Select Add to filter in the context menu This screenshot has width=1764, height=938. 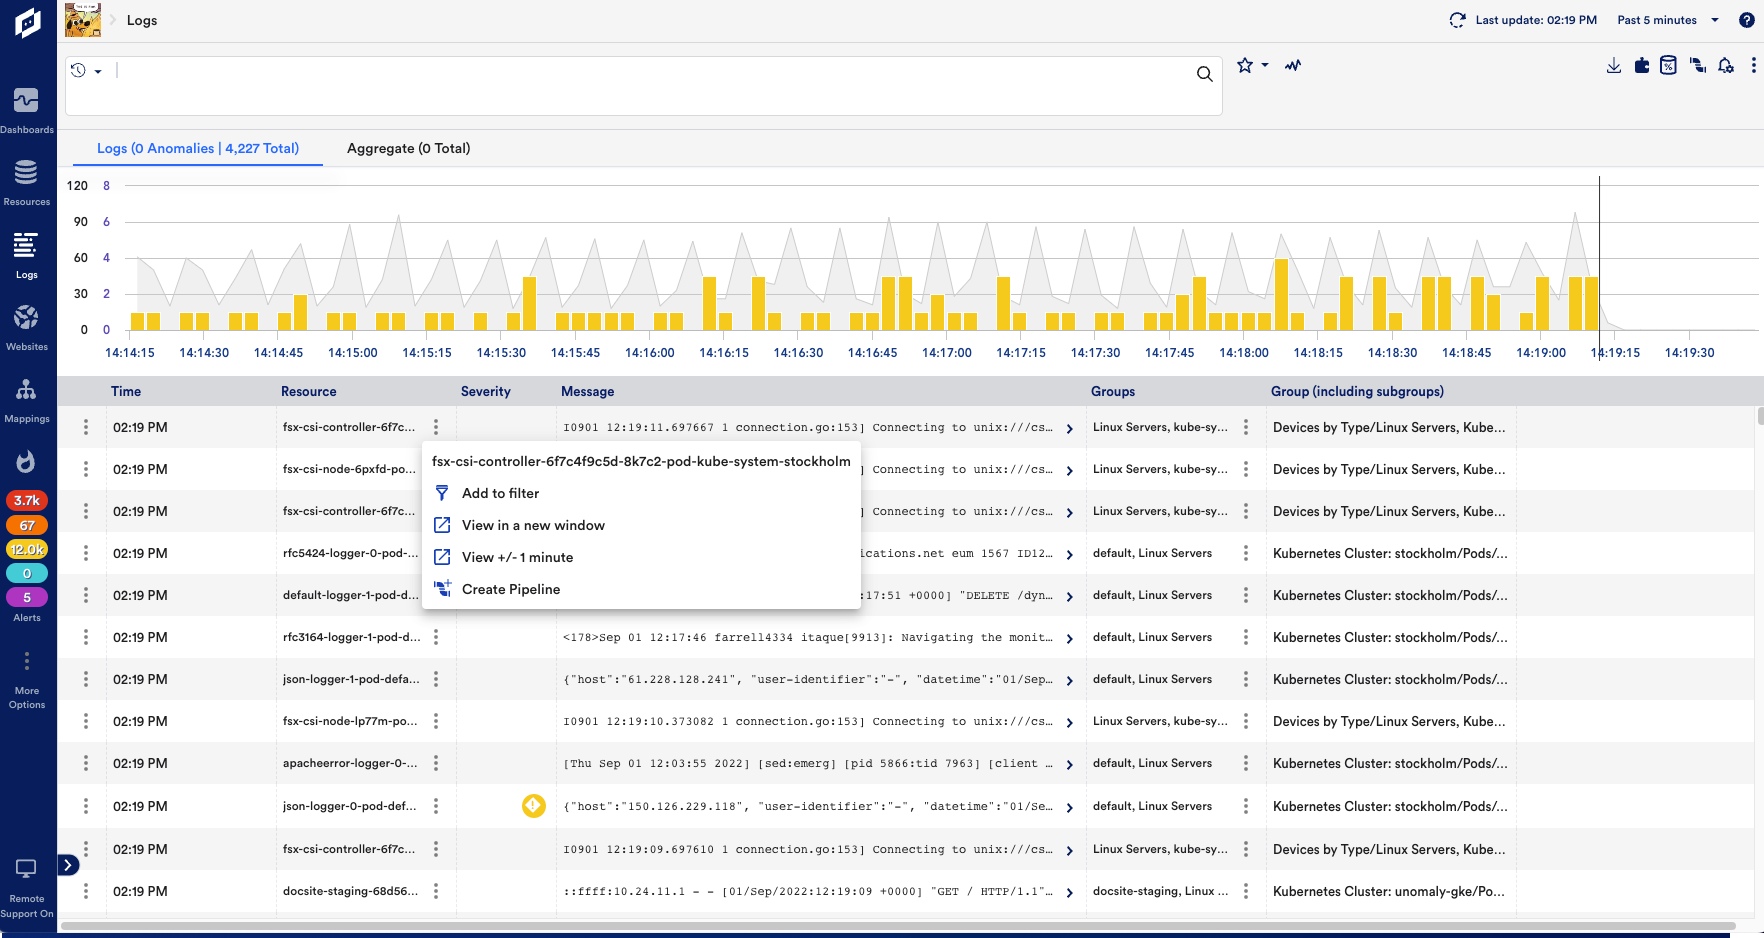499,493
